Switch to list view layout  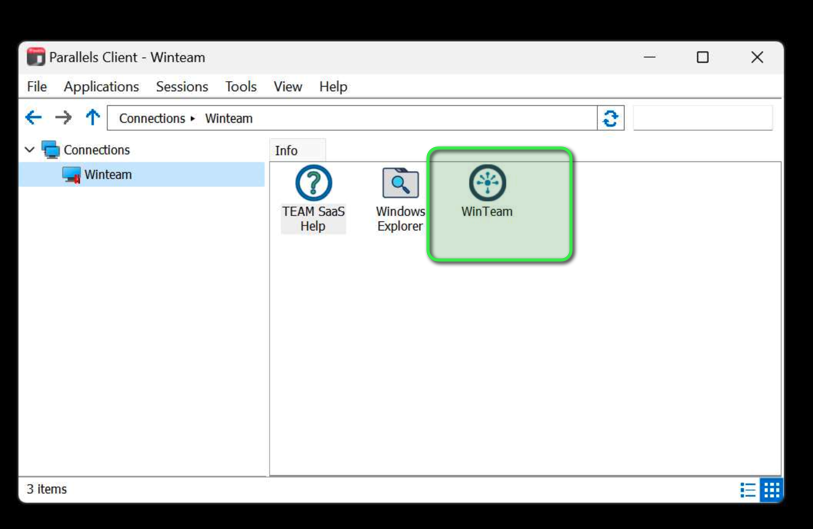[x=748, y=490]
